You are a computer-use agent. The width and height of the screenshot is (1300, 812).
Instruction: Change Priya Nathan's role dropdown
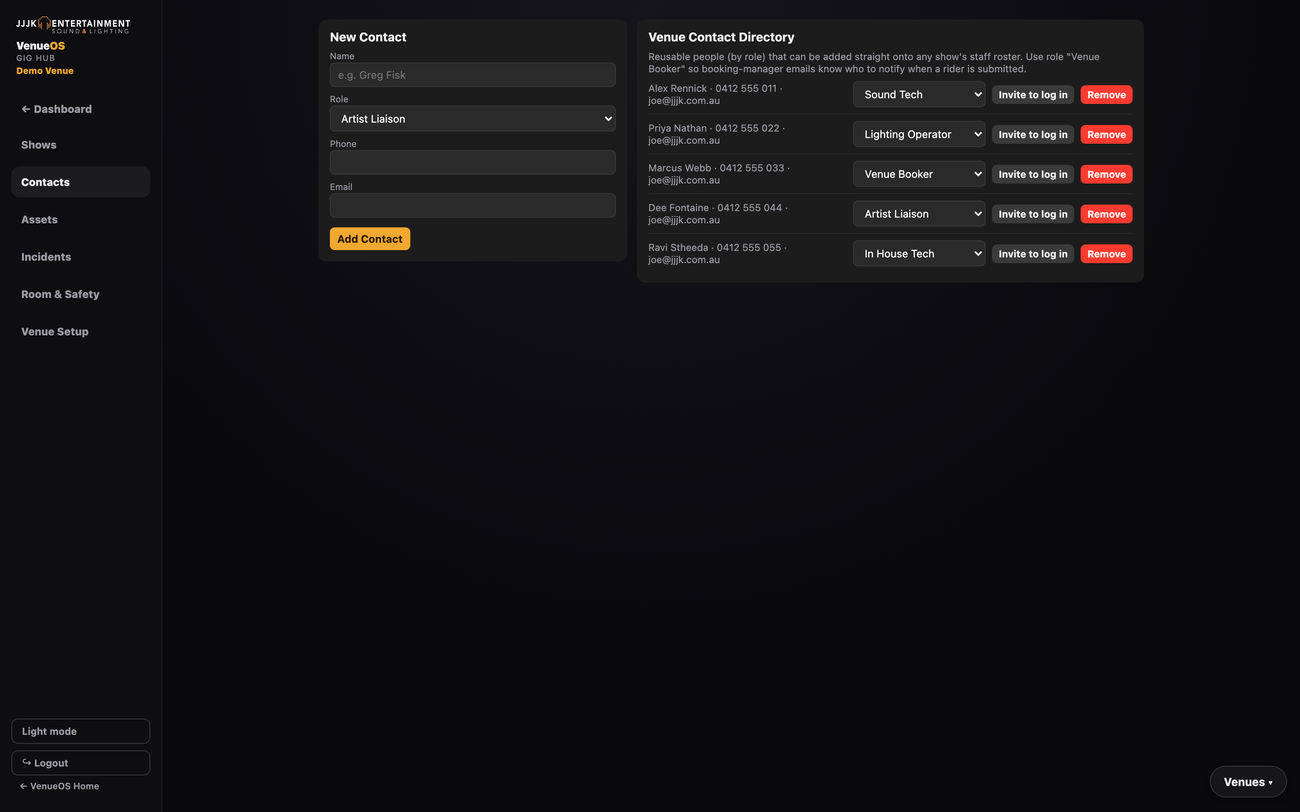click(x=919, y=134)
